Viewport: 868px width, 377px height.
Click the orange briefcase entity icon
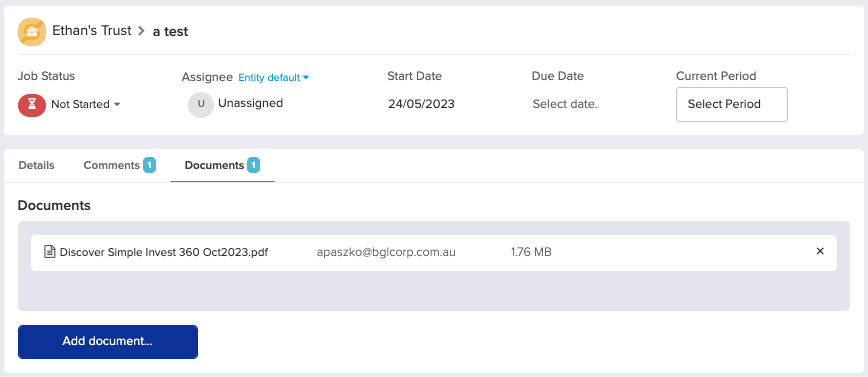(32, 32)
